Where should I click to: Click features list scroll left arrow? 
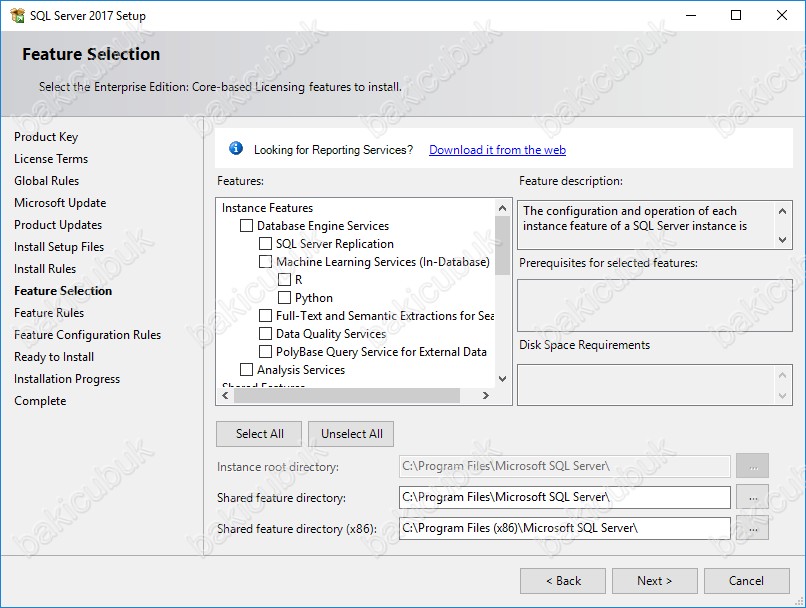point(225,395)
